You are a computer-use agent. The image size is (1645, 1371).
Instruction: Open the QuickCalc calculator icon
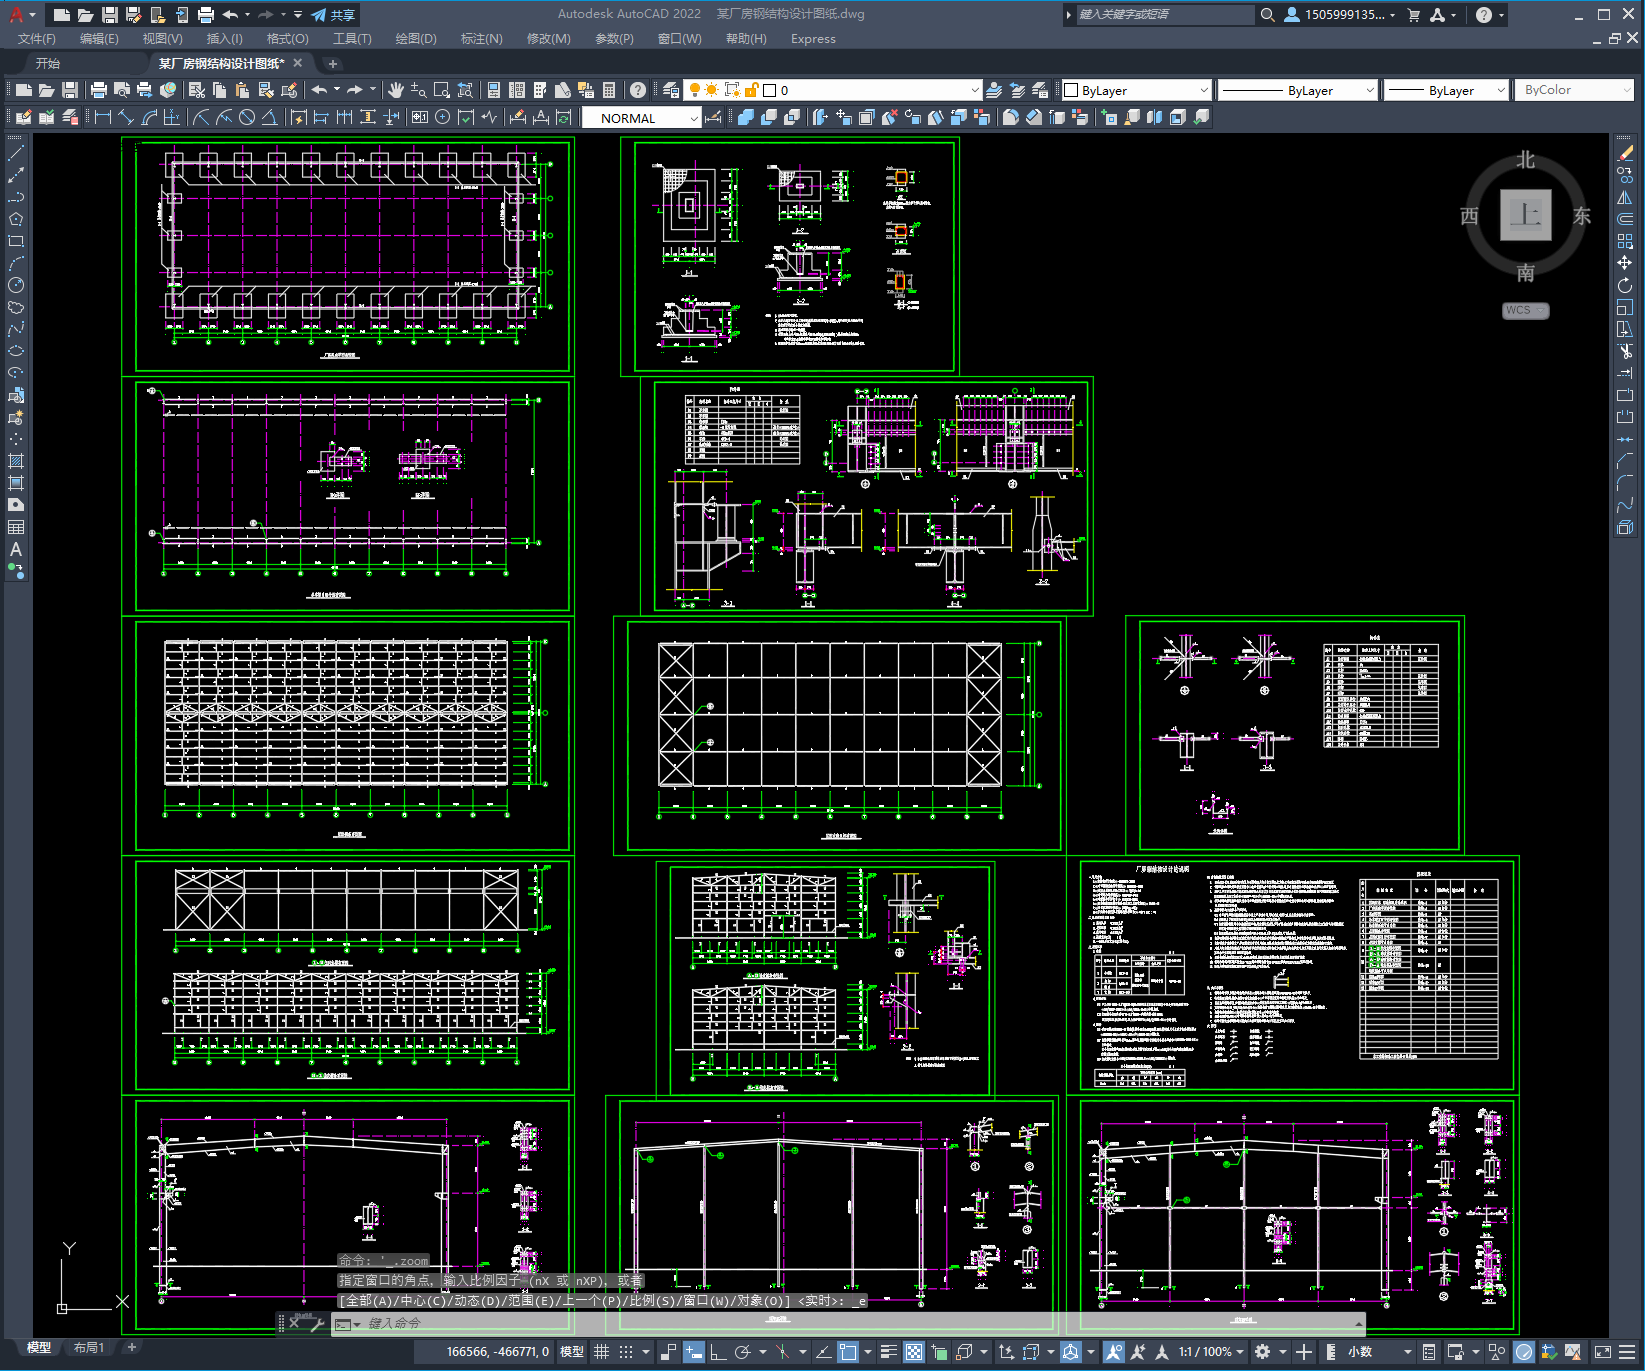pyautogui.click(x=609, y=90)
